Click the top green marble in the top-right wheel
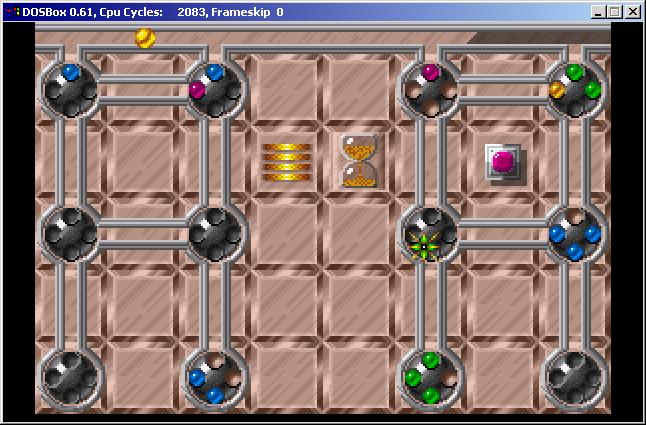 [575, 72]
